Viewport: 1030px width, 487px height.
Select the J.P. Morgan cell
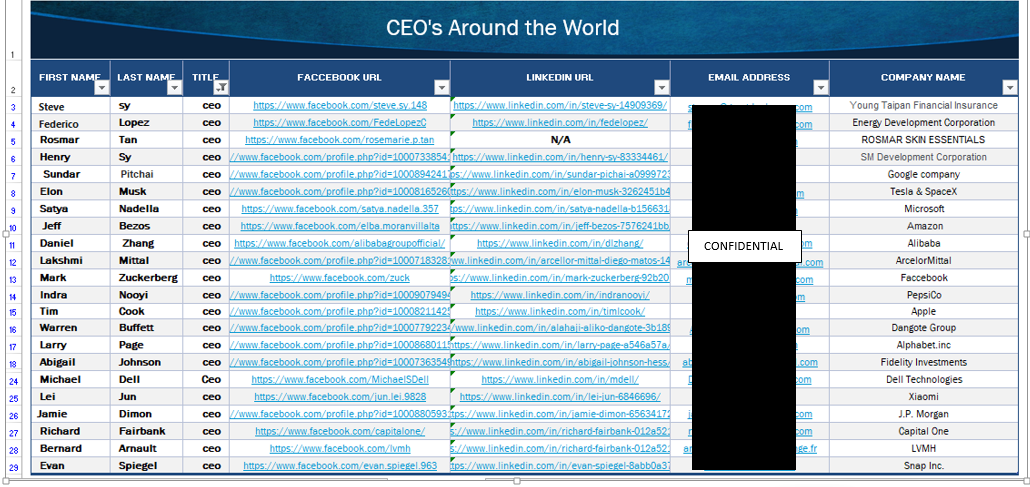tap(923, 414)
